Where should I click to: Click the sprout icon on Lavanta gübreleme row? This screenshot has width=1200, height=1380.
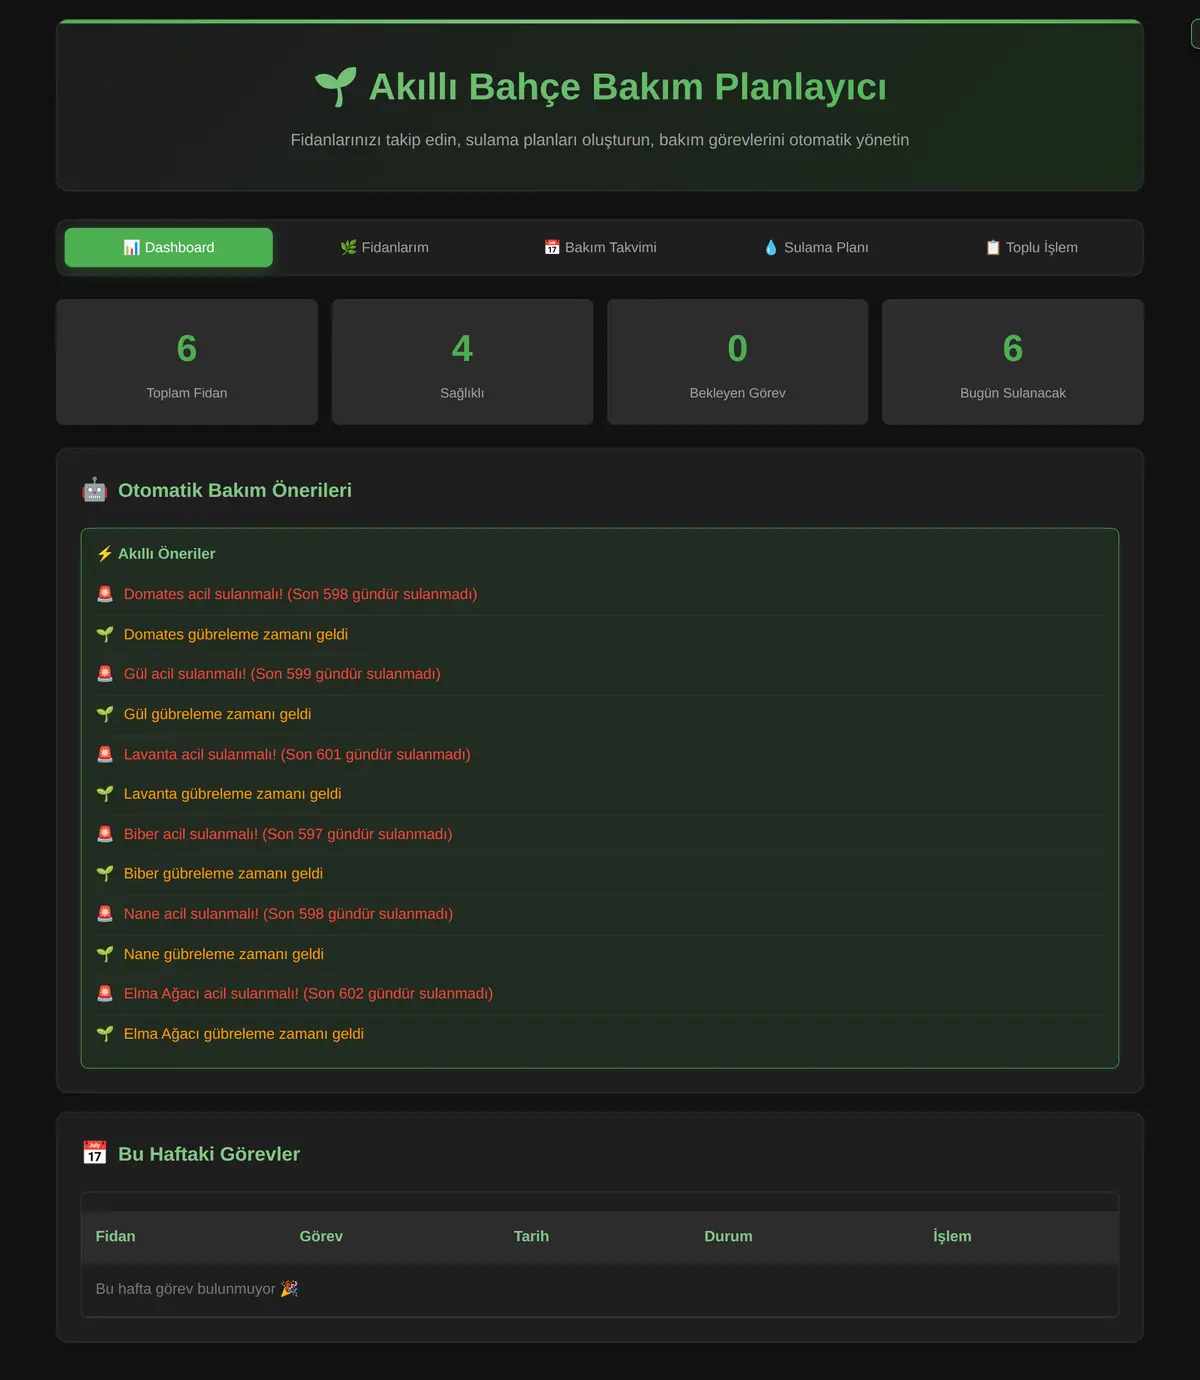105,794
